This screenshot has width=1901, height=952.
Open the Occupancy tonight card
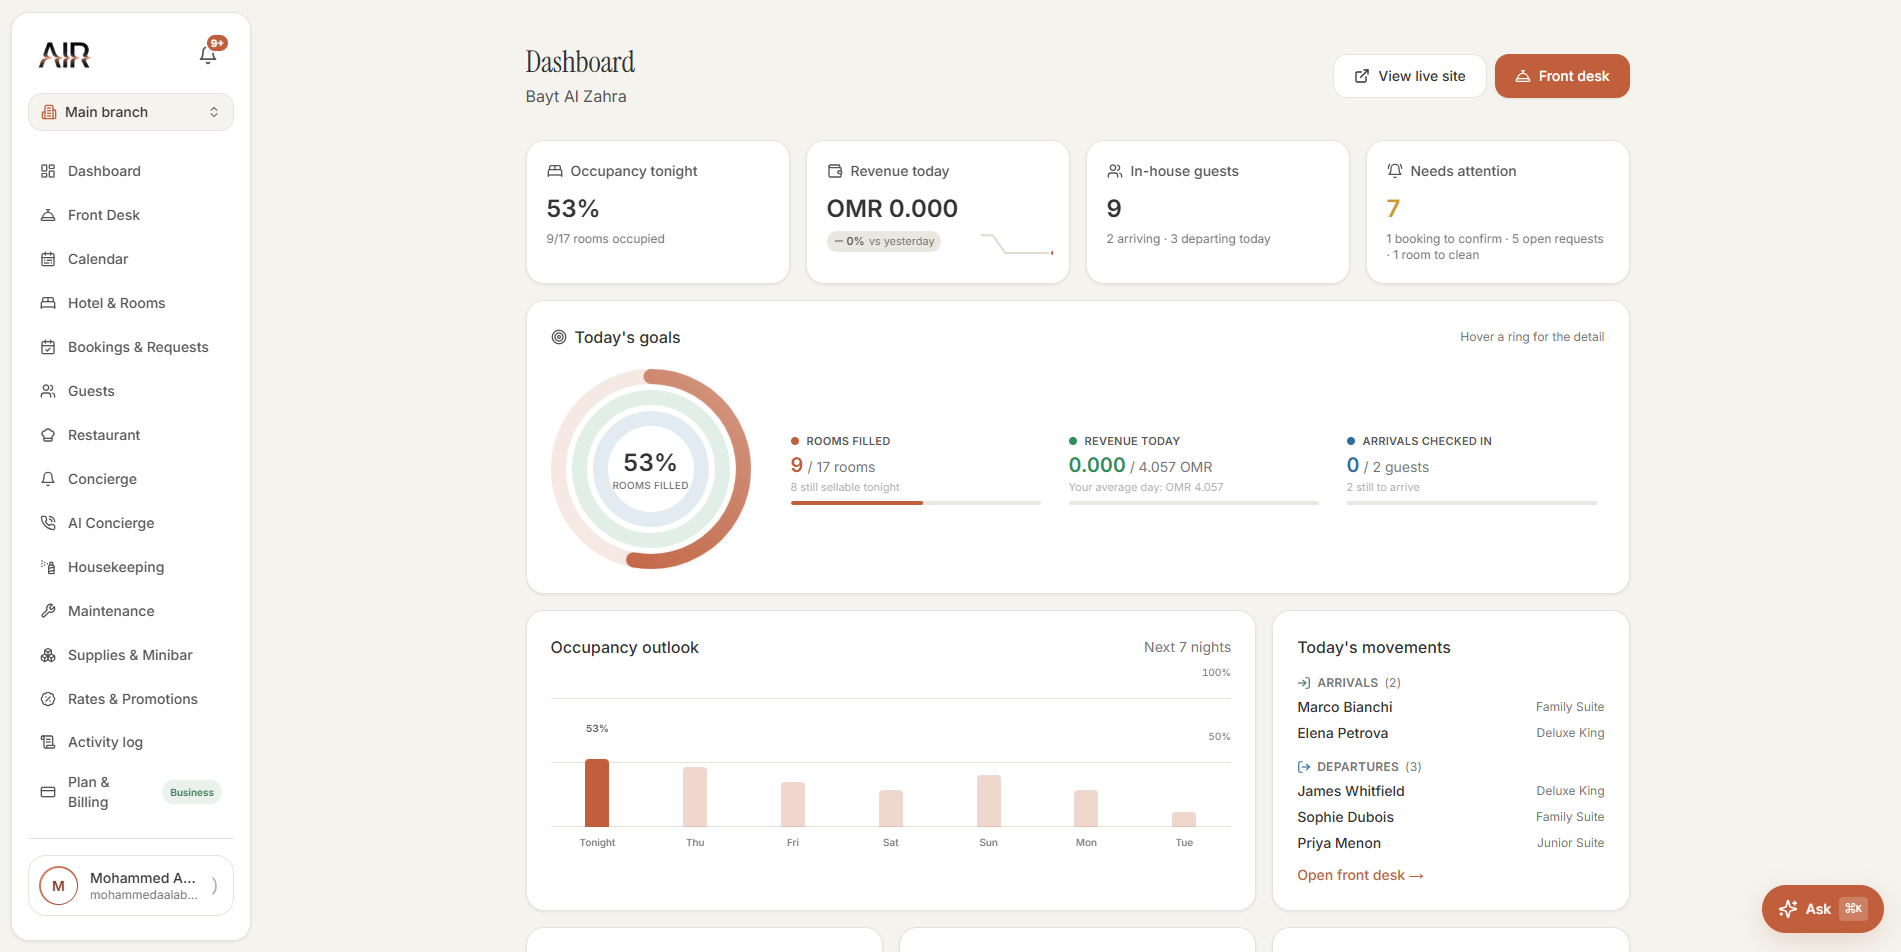(x=658, y=212)
